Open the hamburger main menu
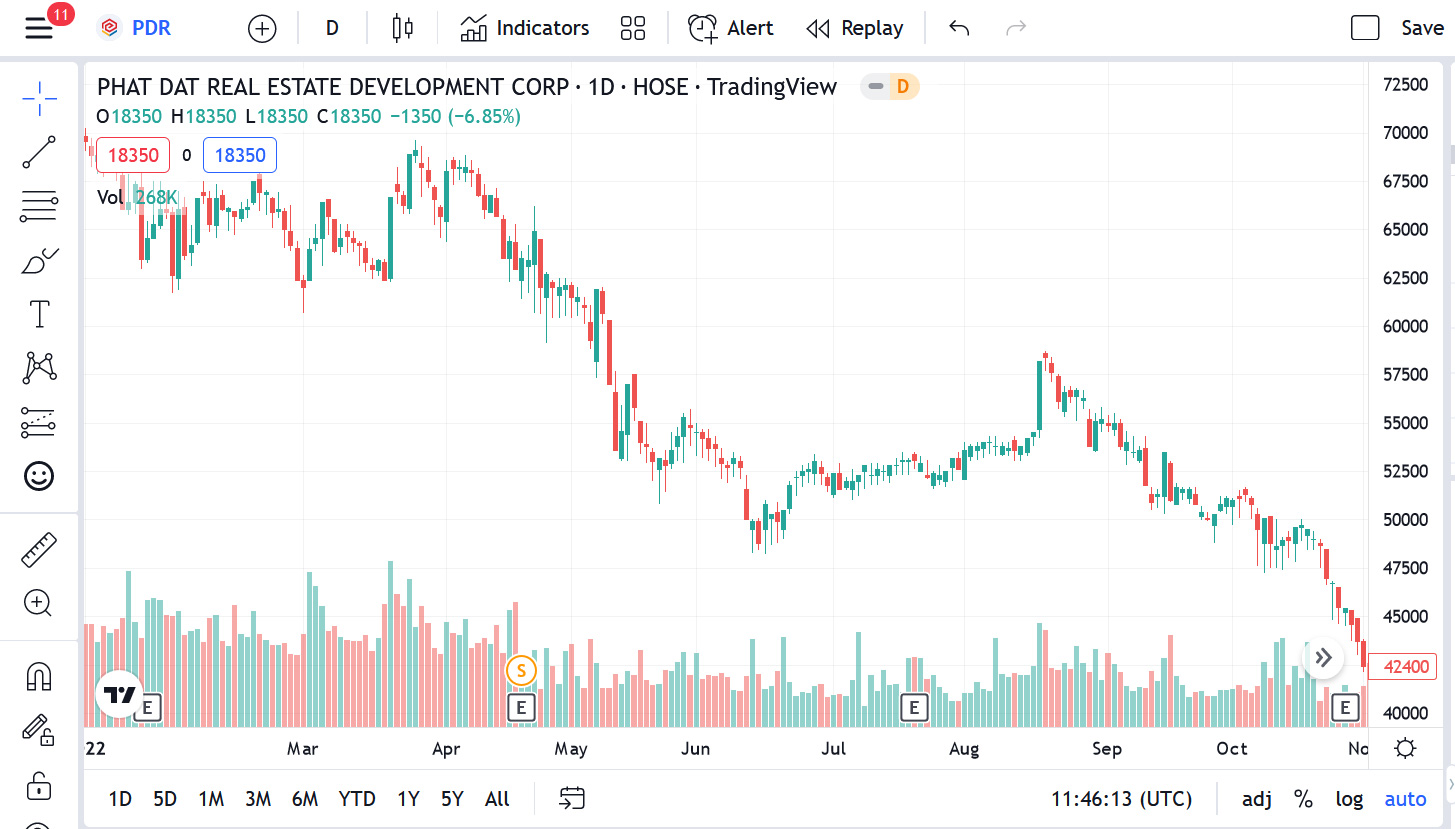Viewport: 1455px width, 829px height. [39, 28]
